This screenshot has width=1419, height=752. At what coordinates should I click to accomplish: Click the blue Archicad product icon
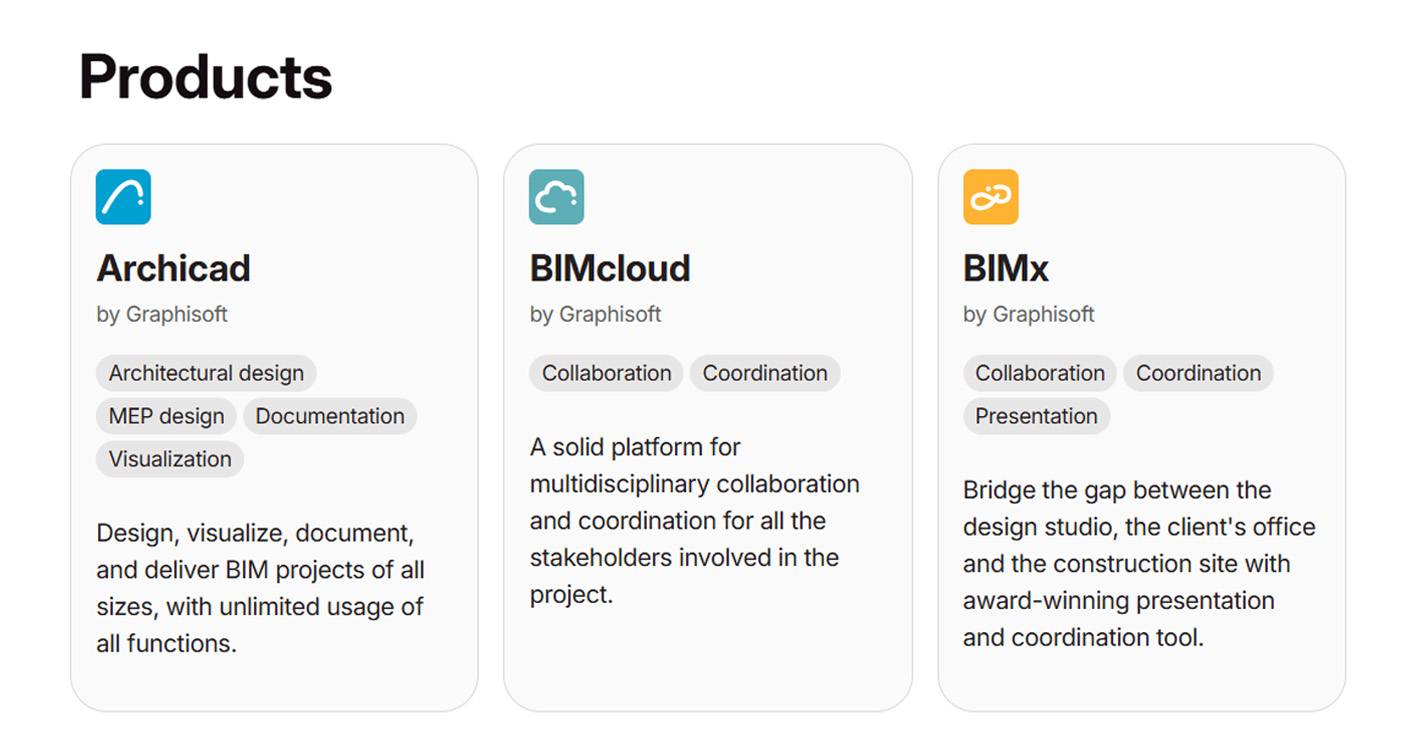(123, 197)
